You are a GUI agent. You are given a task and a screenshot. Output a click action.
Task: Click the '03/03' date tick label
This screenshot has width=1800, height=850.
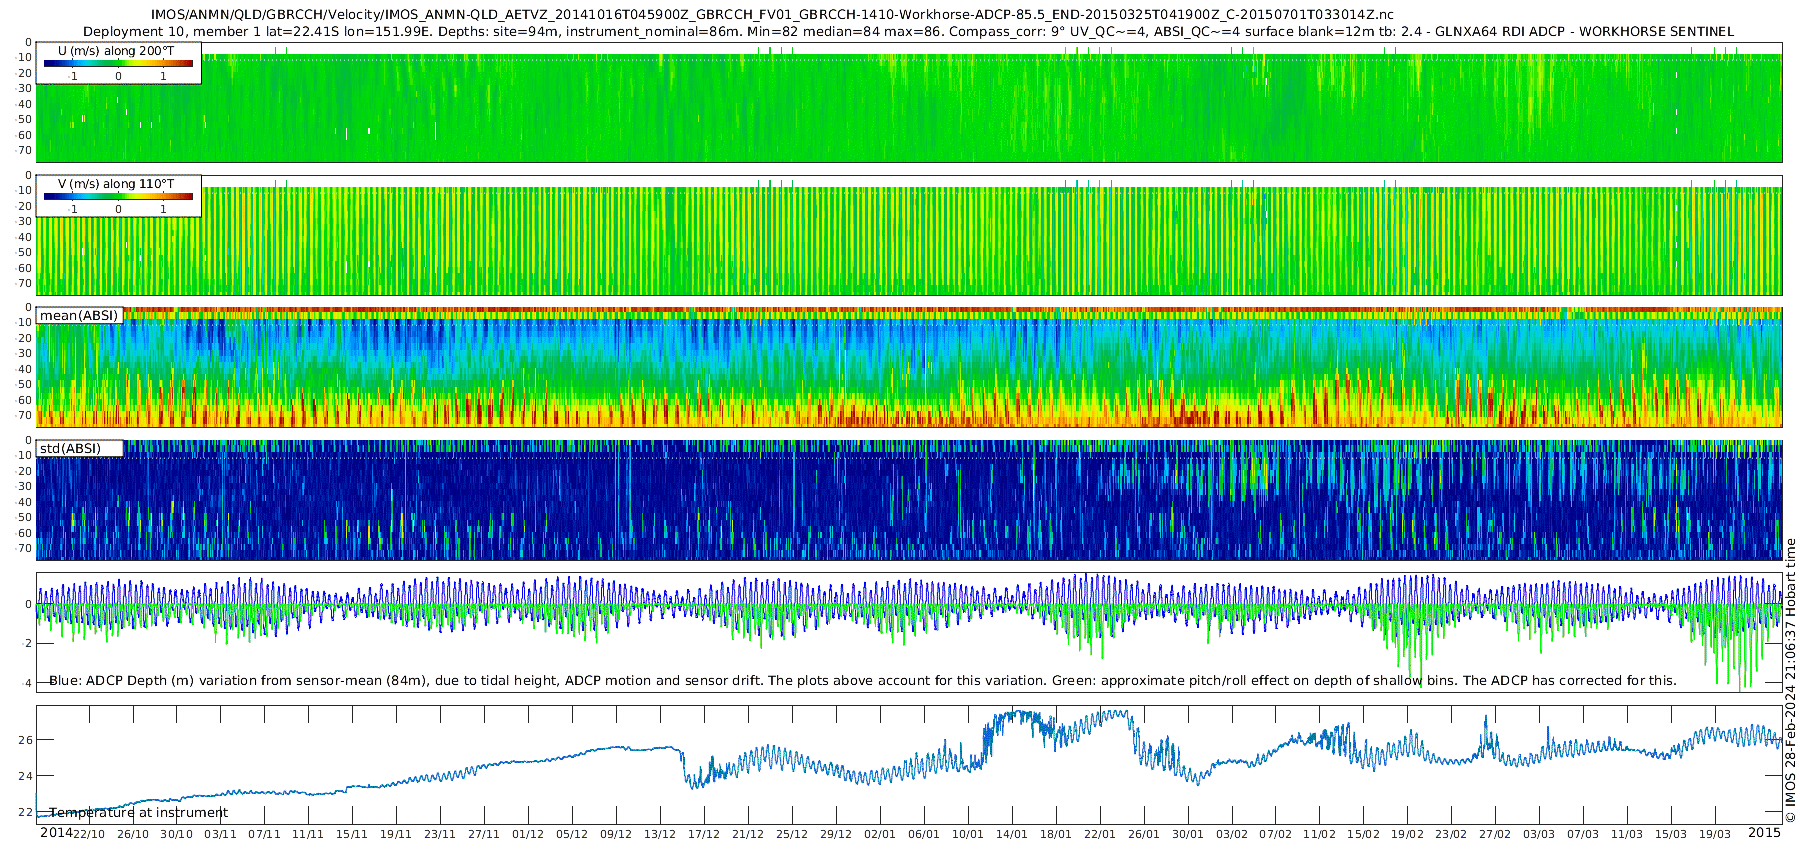point(1539,834)
